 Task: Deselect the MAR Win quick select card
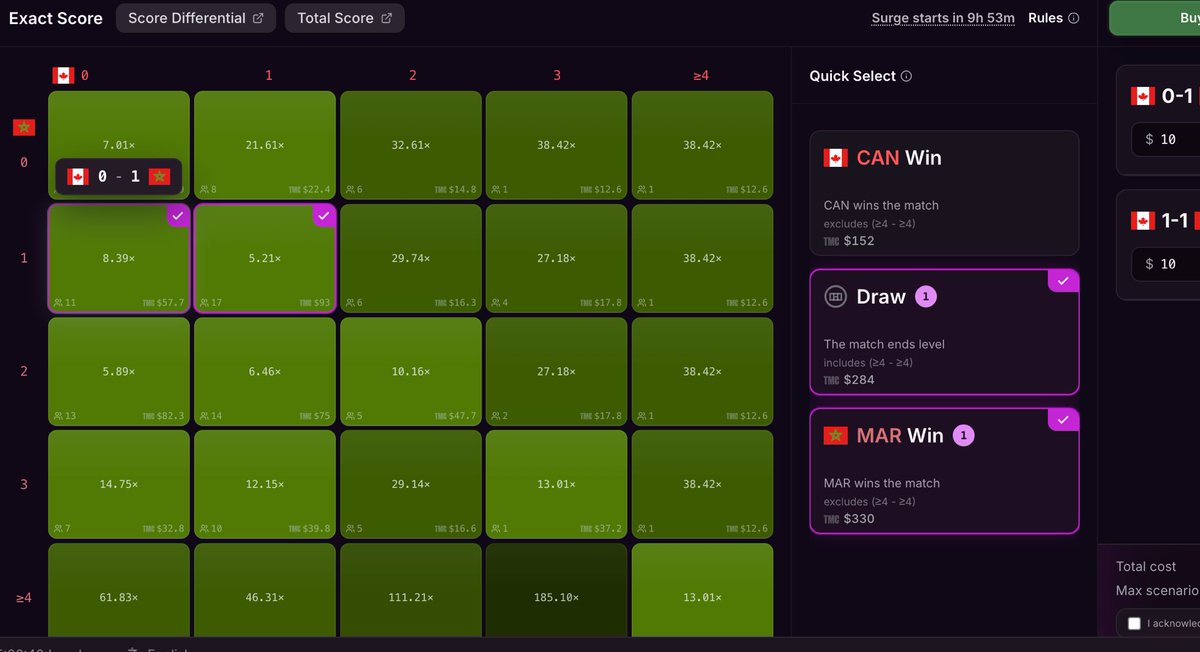tap(944, 471)
